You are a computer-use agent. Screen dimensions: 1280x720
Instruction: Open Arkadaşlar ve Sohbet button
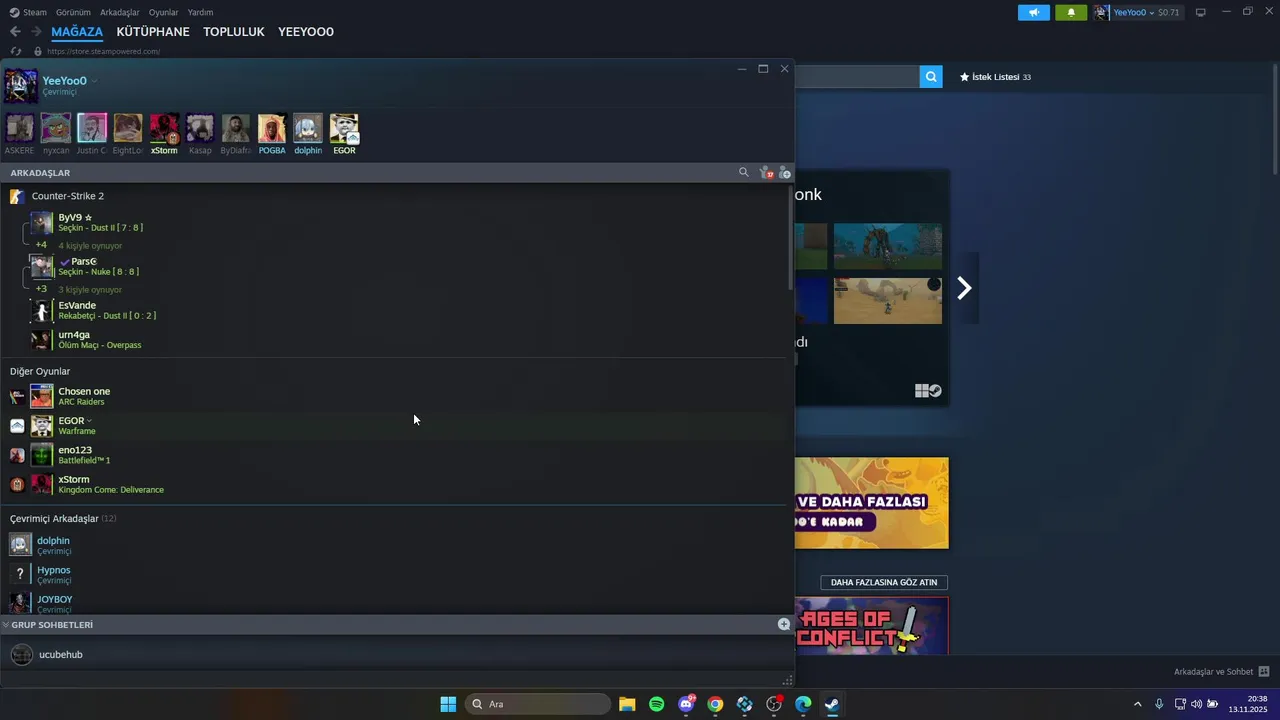click(1221, 671)
